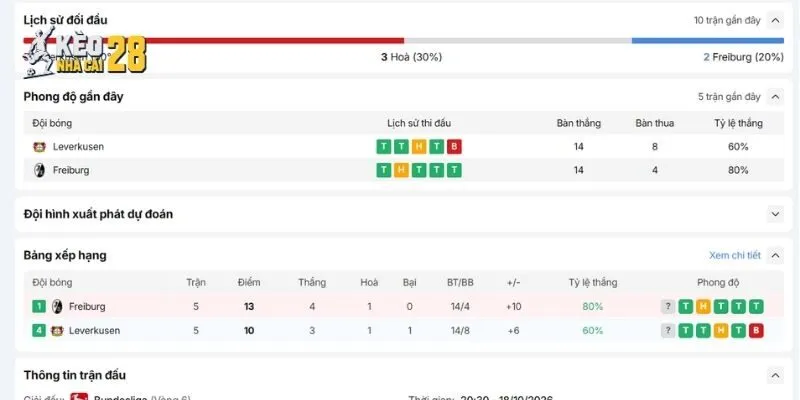Image resolution: width=800 pixels, height=400 pixels.
Task: Click first green T in Leverkusen recent form
Action: (384, 147)
